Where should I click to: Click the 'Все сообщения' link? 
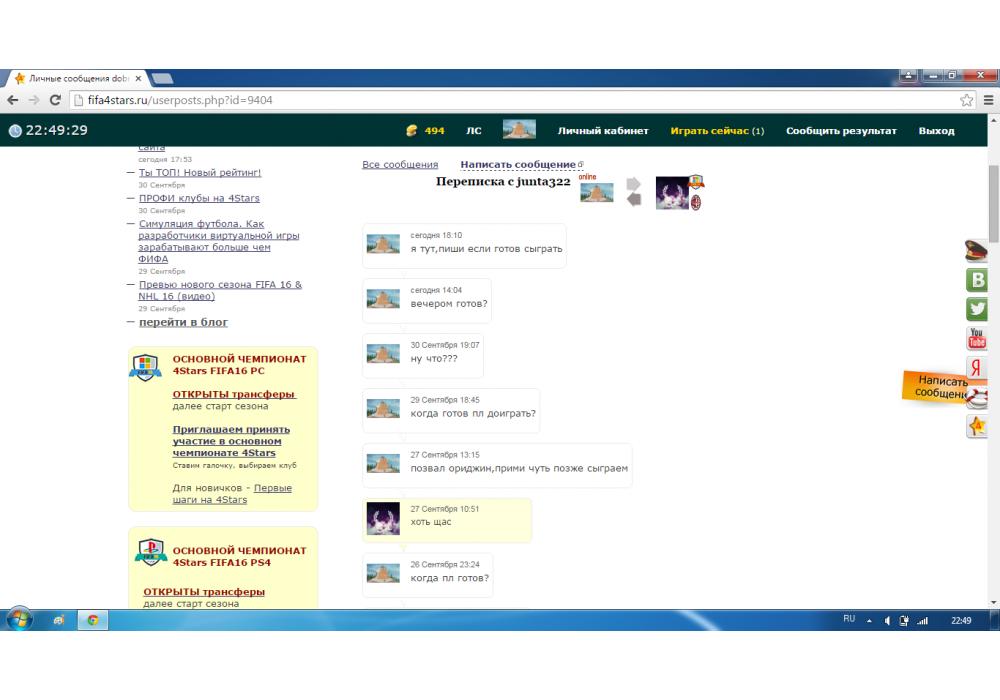[x=400, y=165]
